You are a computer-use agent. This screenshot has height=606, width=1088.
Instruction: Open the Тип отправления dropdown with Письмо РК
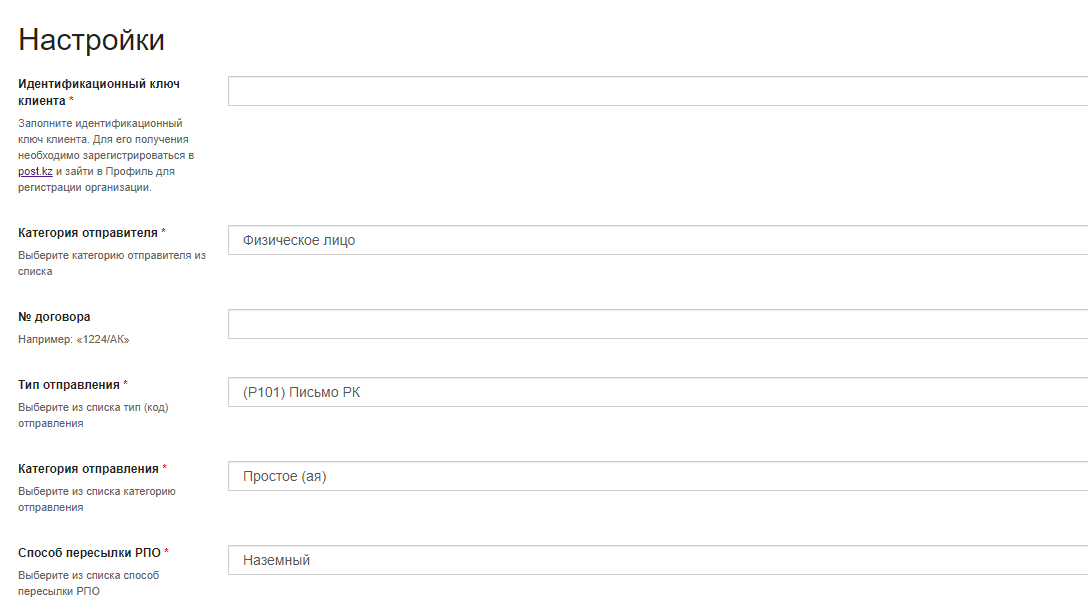point(658,392)
